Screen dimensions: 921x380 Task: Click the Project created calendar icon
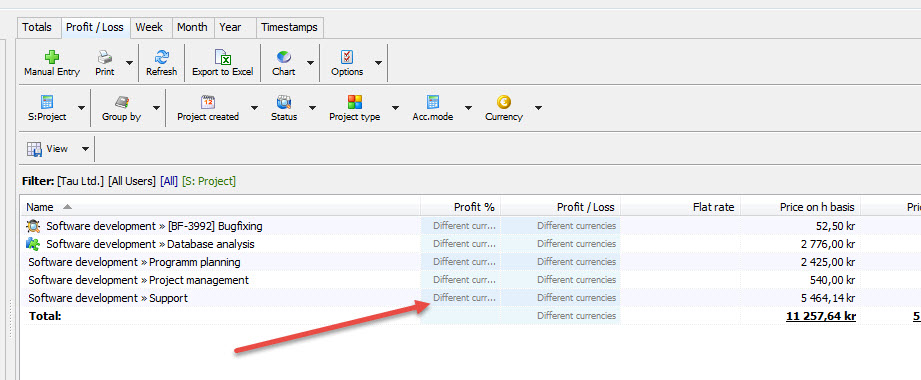pos(208,102)
